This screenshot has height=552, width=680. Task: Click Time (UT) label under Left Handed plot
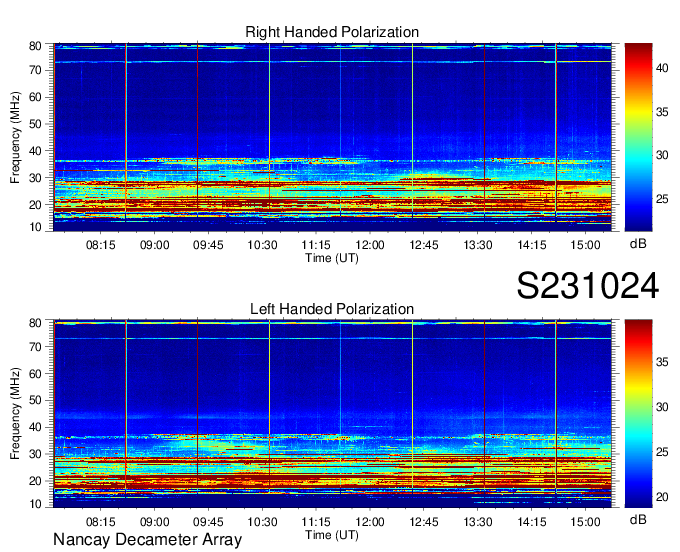(x=332, y=535)
